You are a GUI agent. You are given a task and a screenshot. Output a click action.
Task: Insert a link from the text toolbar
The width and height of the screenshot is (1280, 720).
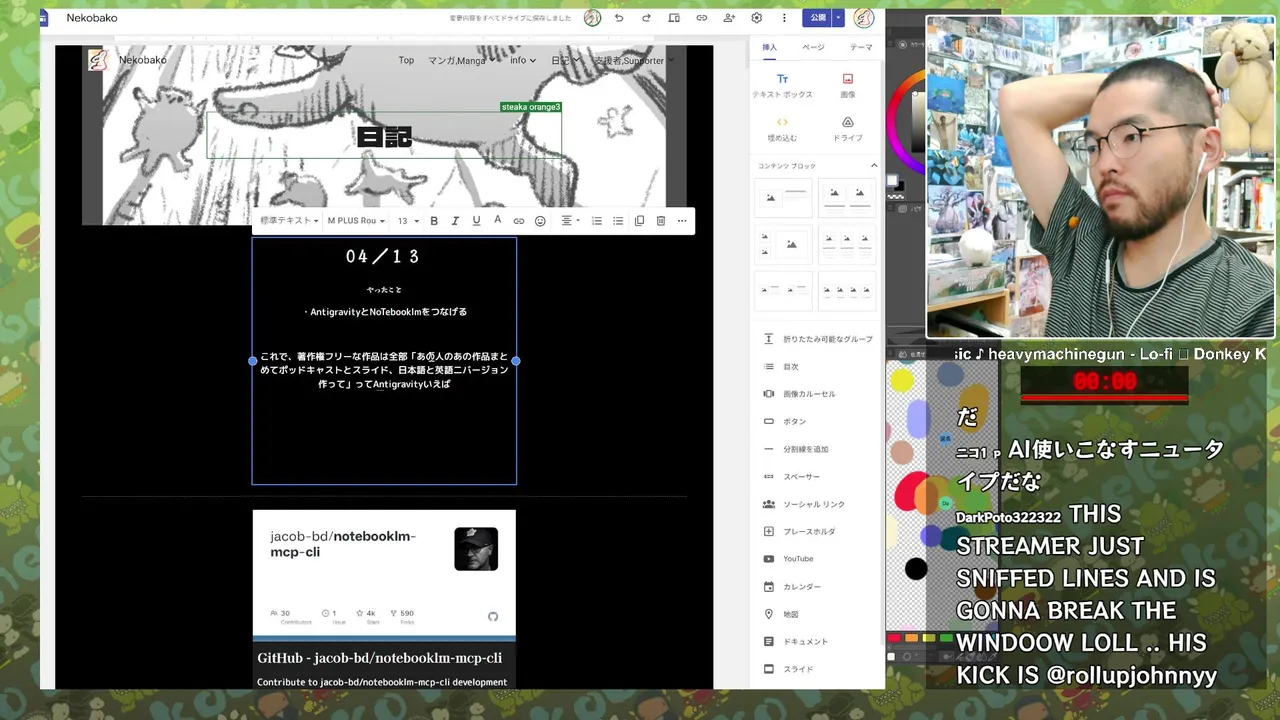click(519, 221)
